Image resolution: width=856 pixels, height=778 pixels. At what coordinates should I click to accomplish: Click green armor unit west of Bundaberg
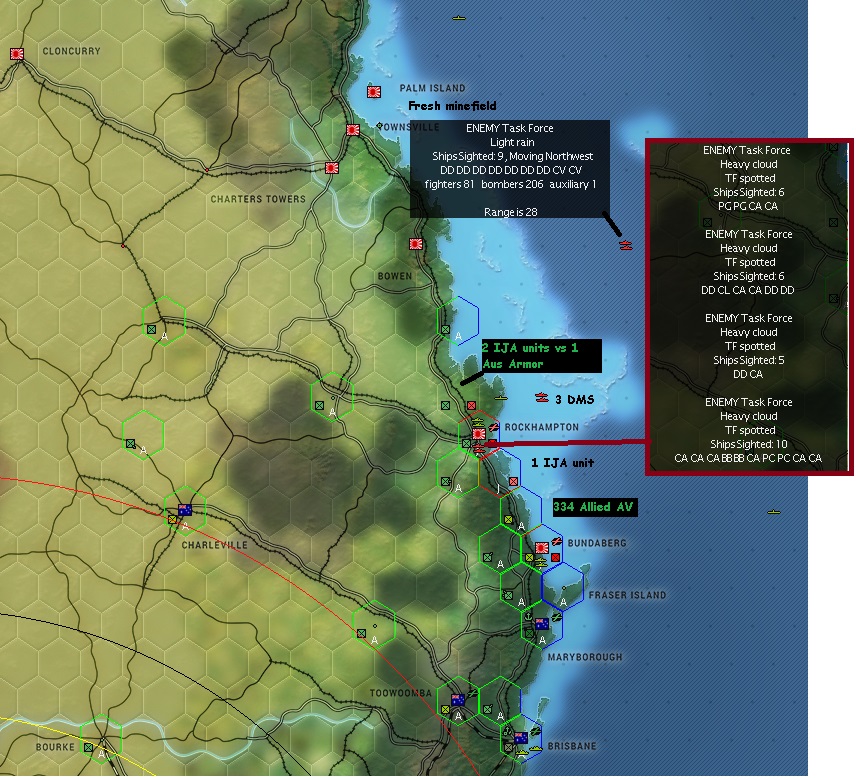point(488,557)
